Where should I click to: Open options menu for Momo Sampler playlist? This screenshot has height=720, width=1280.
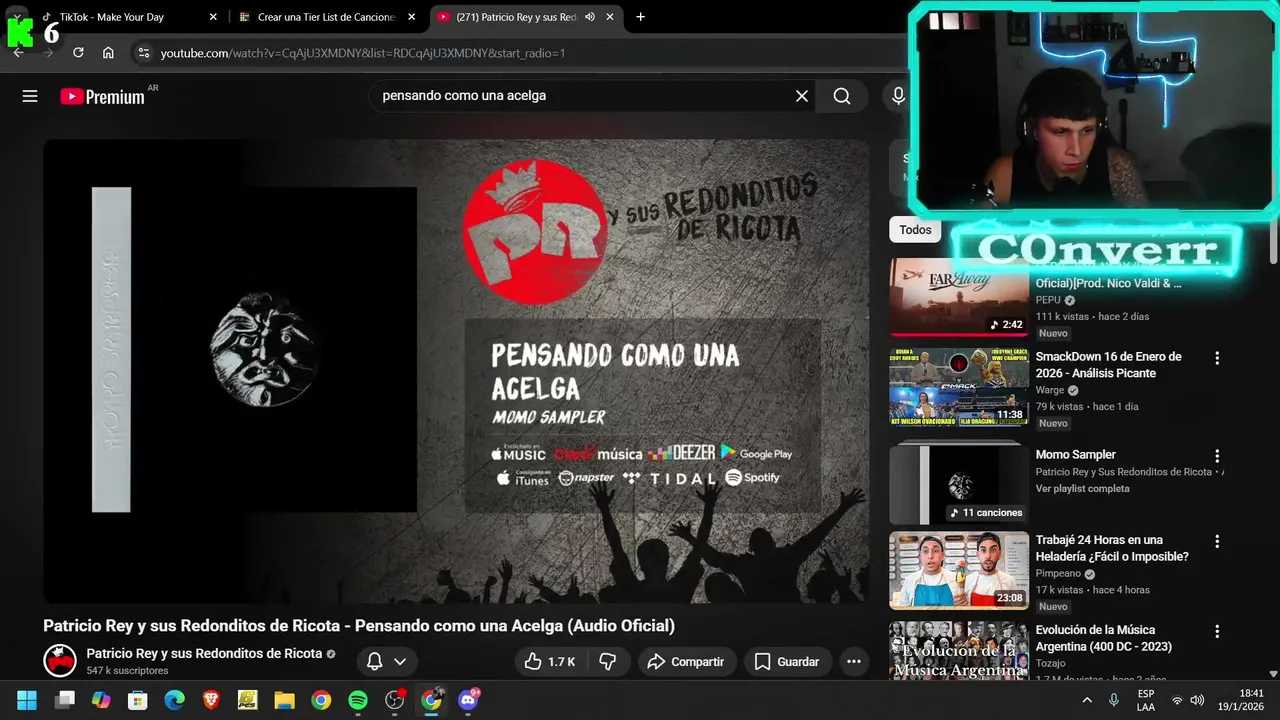click(1217, 455)
